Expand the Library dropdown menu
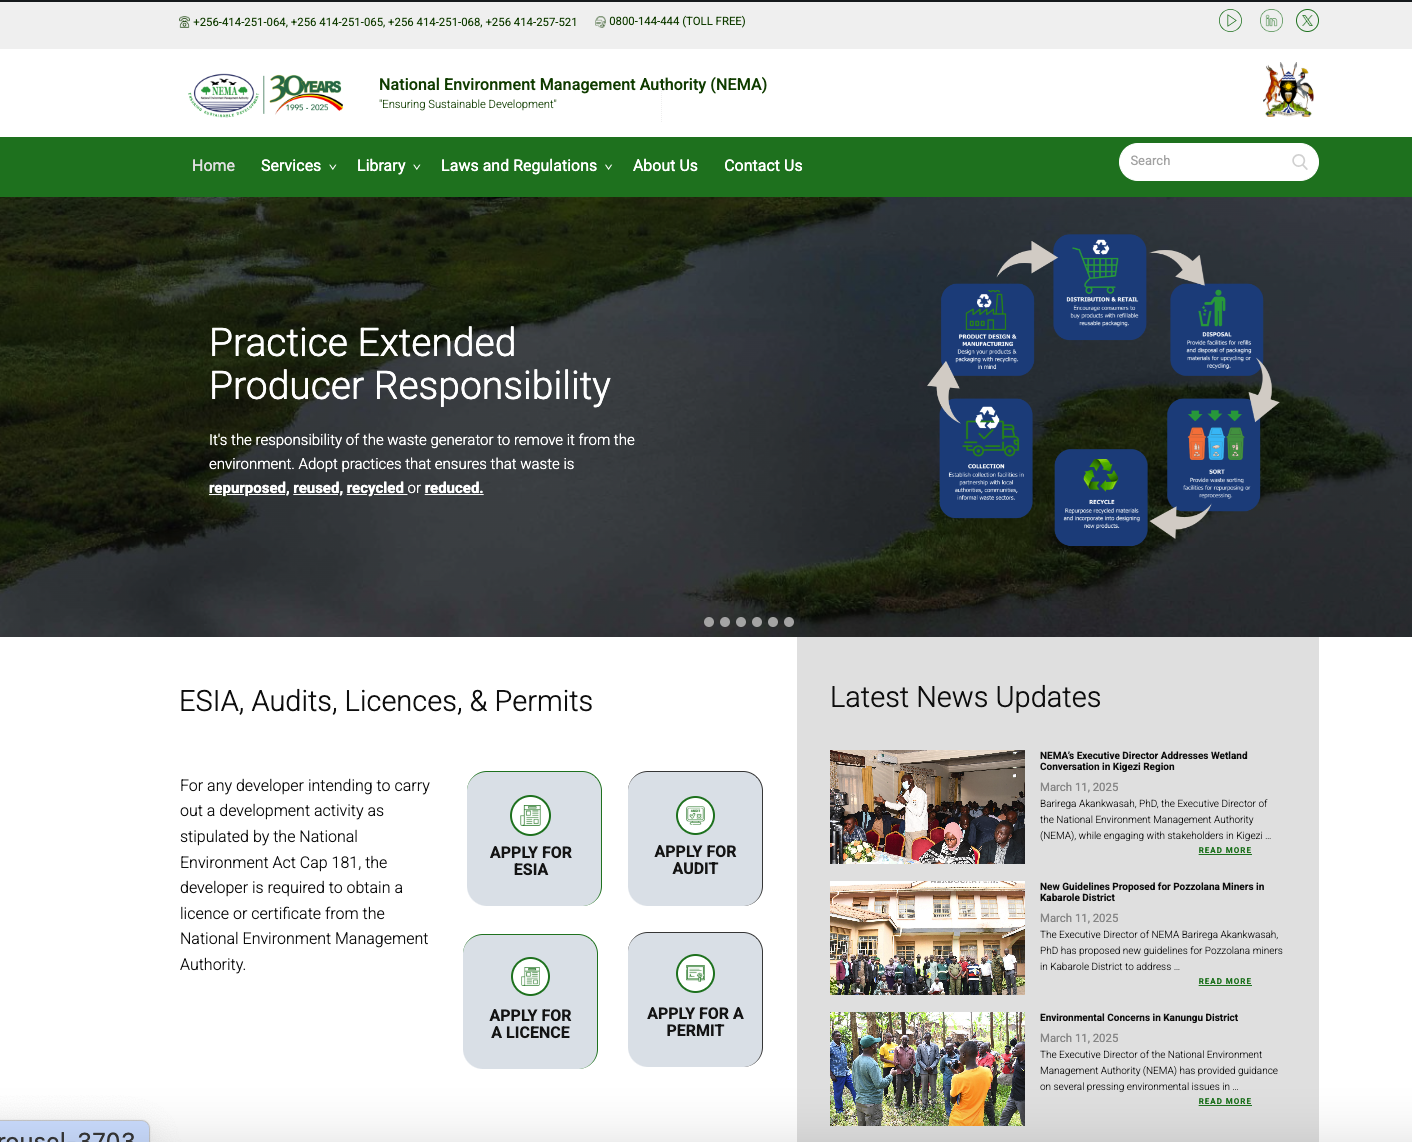 pos(382,166)
